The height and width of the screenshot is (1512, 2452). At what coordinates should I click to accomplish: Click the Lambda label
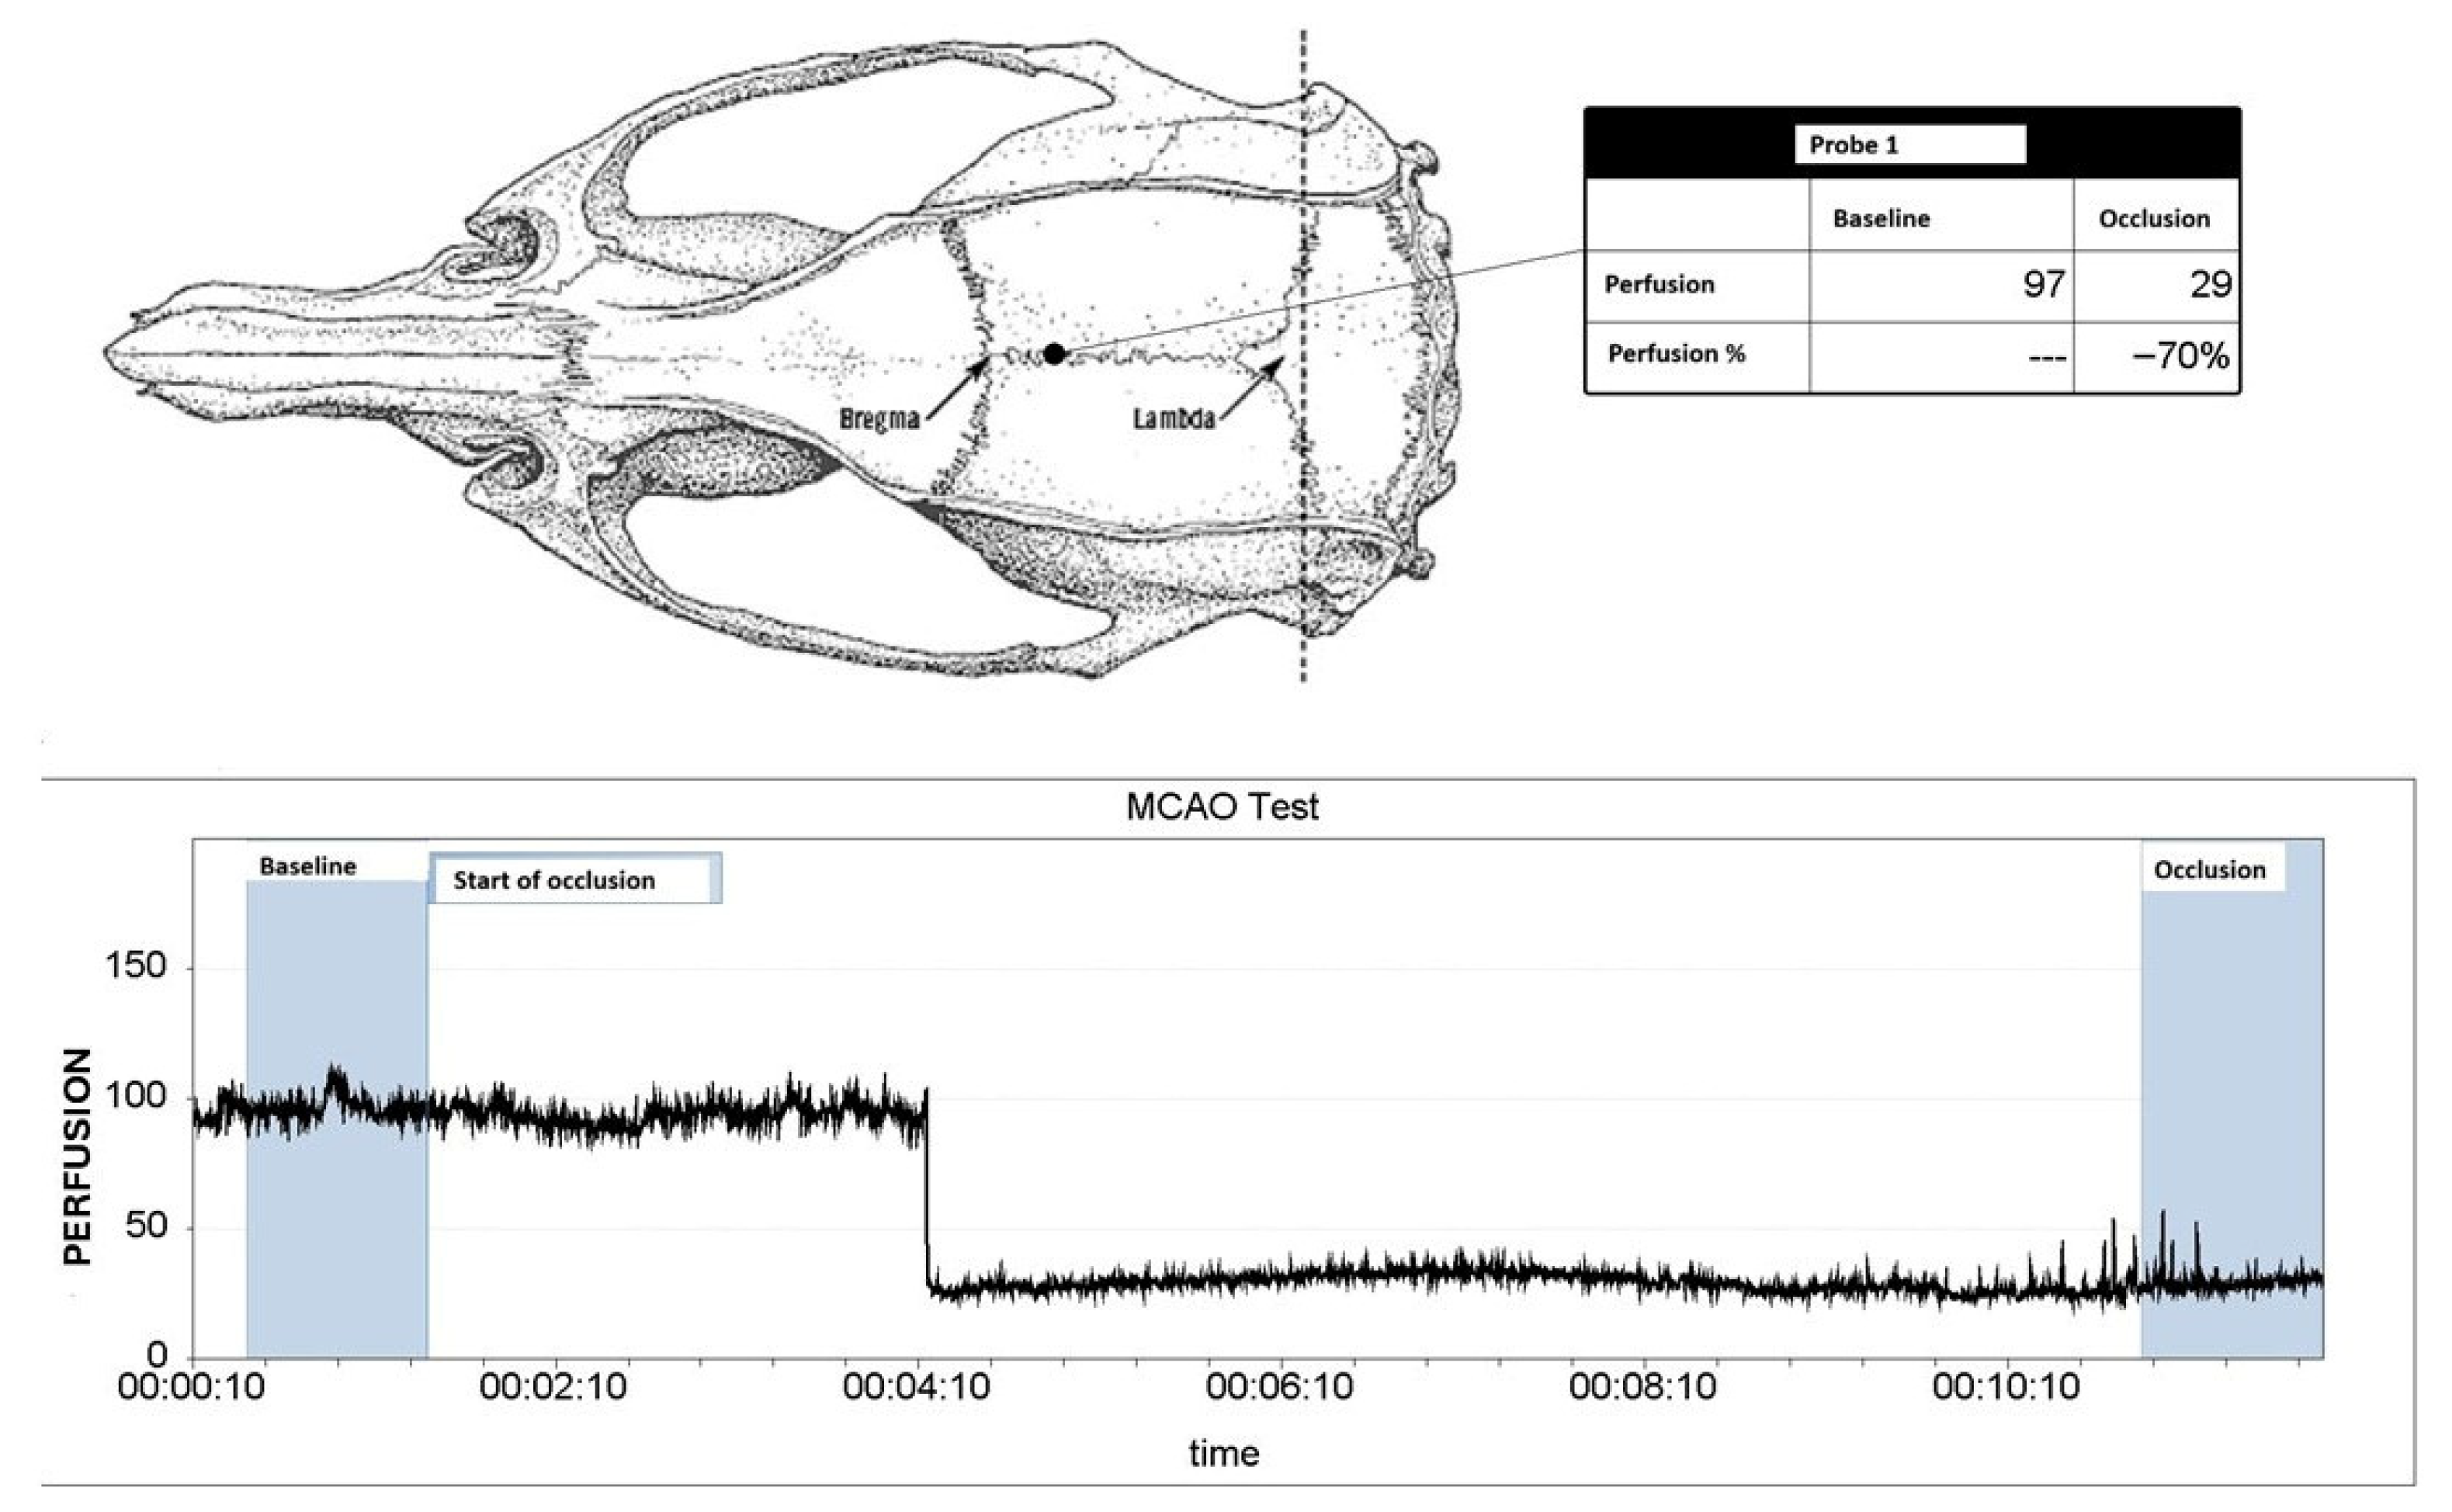[1173, 418]
